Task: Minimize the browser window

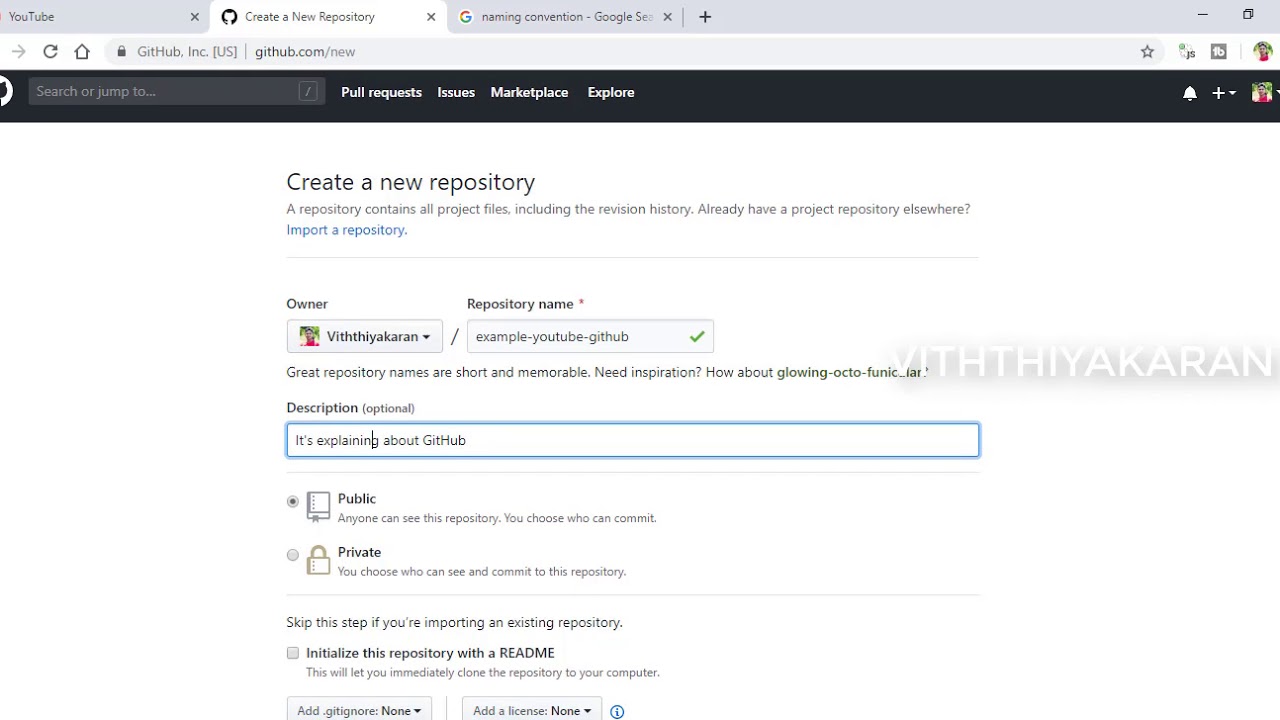Action: [x=1203, y=15]
